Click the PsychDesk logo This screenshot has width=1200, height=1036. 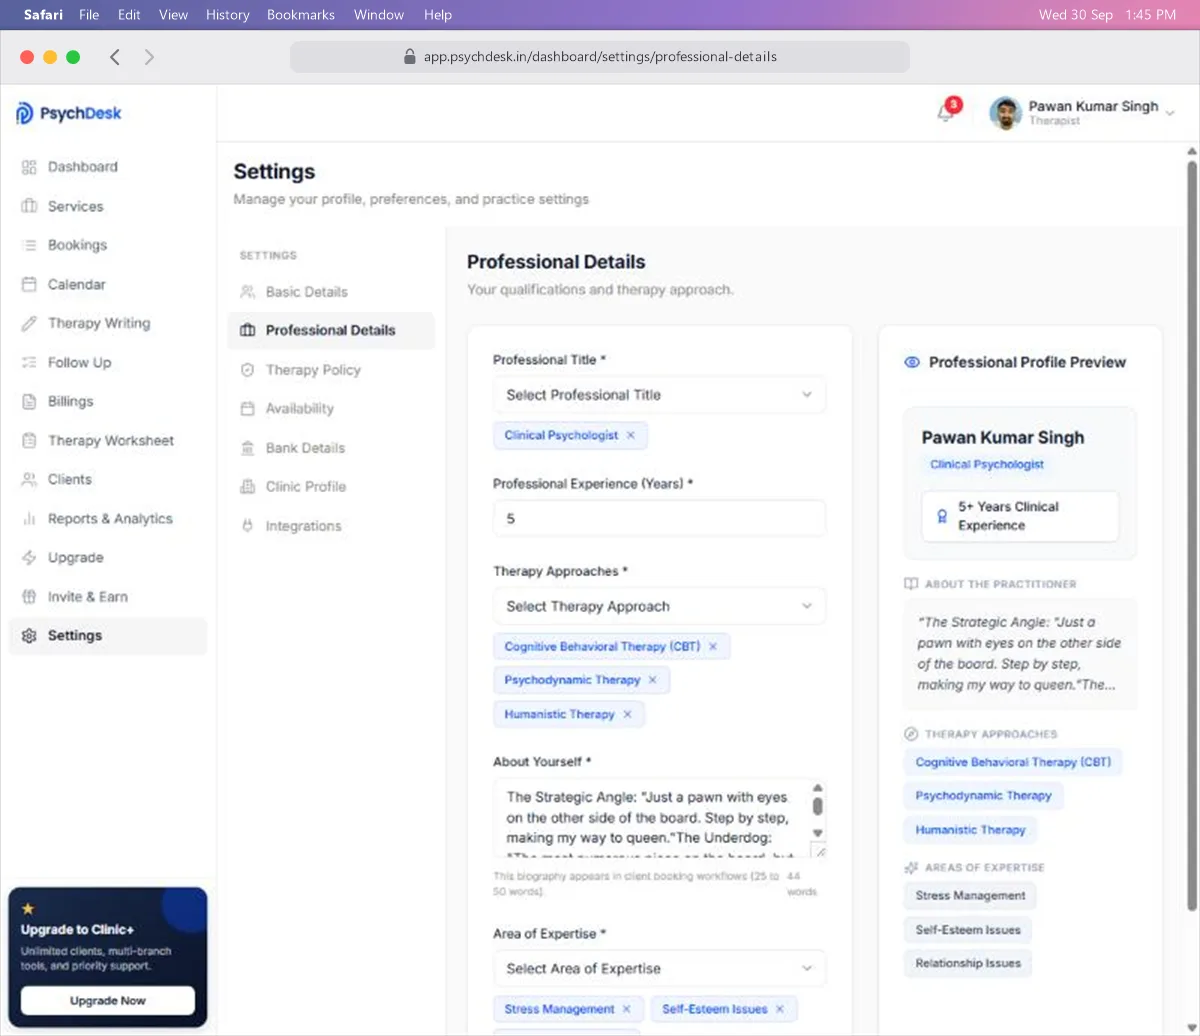point(69,113)
